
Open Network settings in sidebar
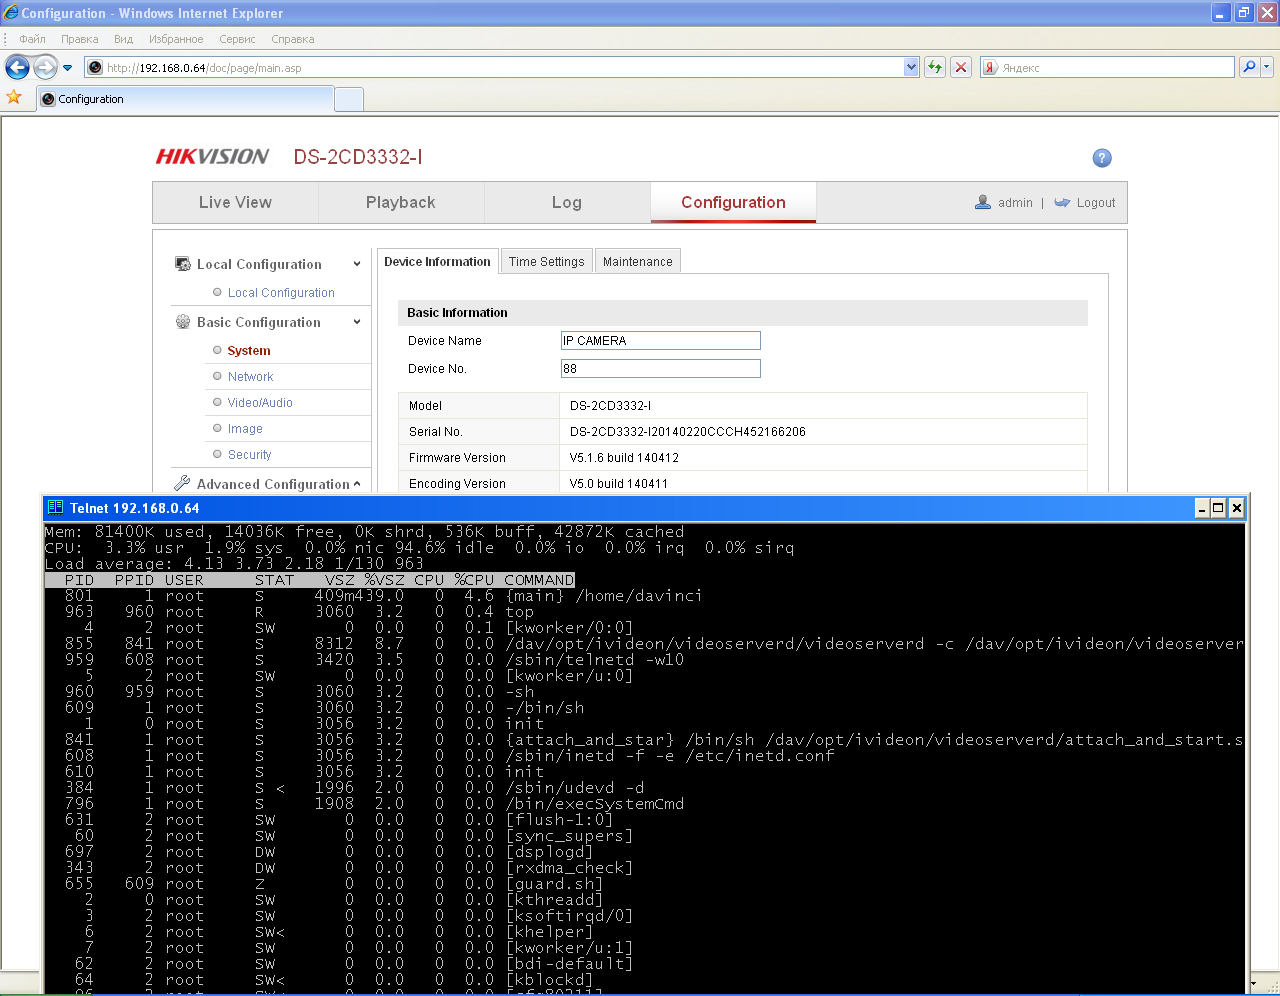tap(250, 377)
